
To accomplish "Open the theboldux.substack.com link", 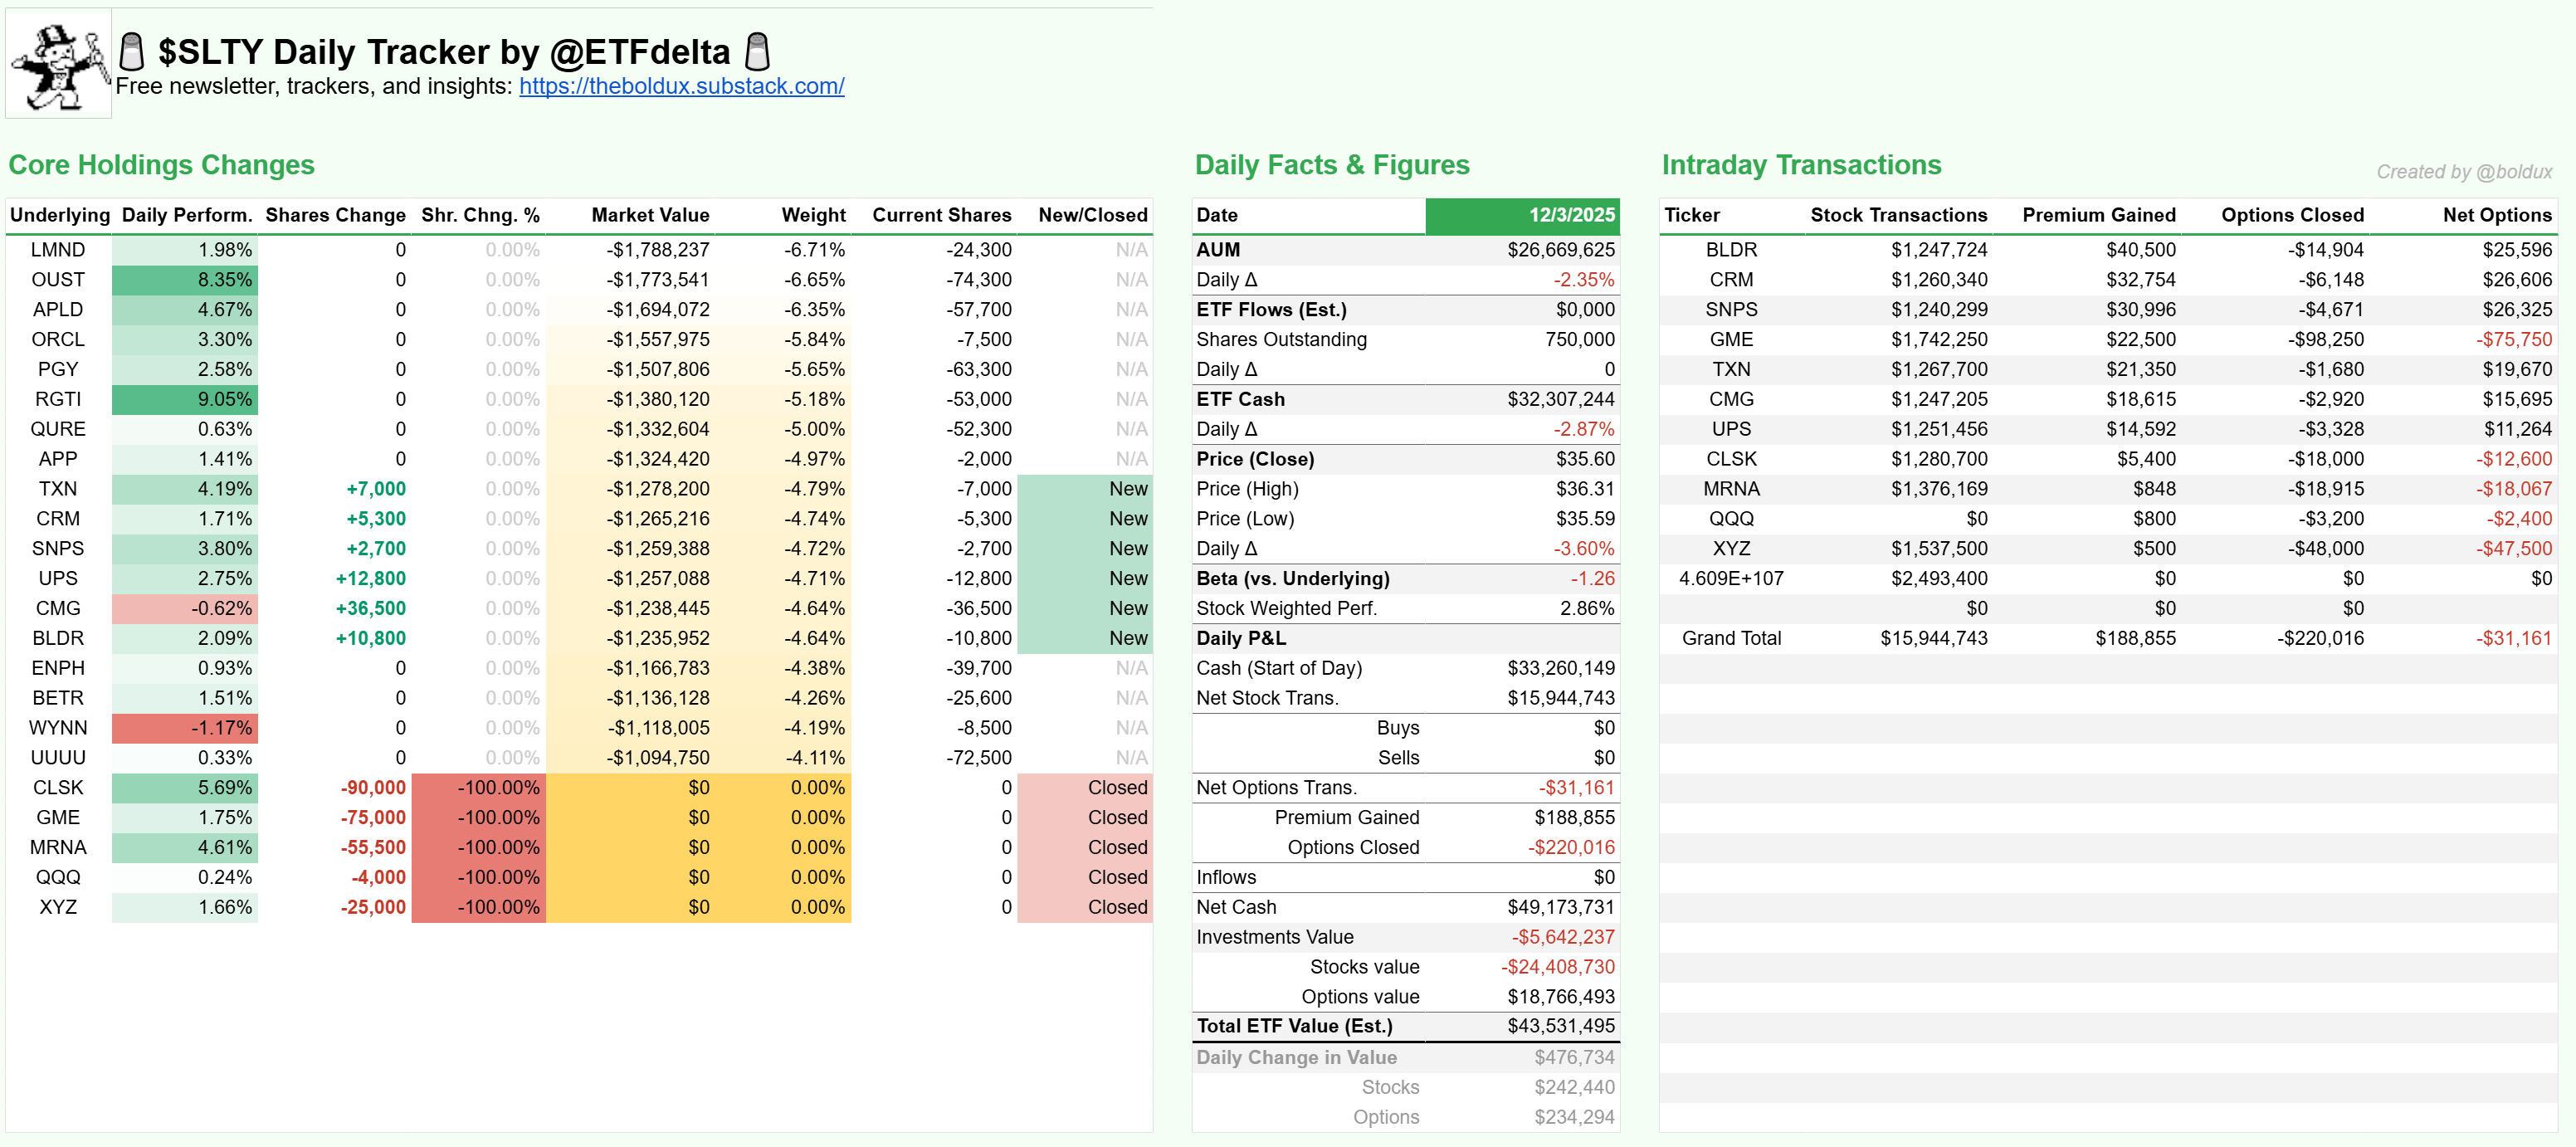I will click(681, 86).
